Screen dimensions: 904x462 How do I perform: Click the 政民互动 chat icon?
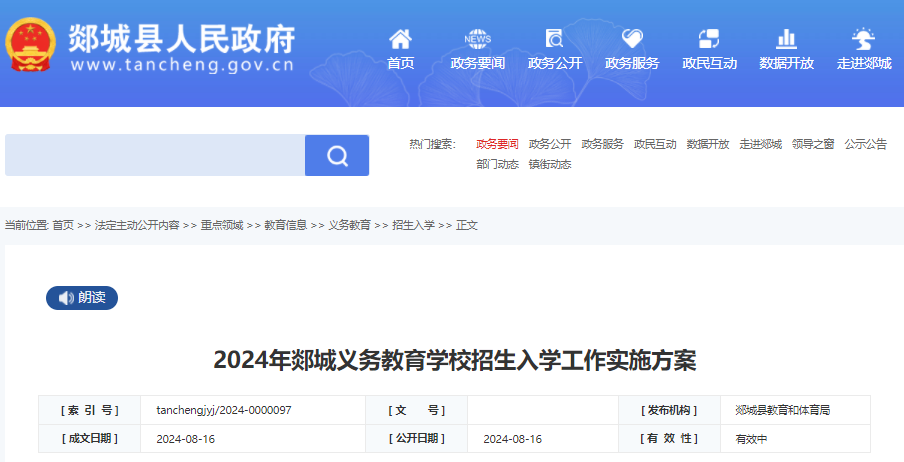[709, 39]
